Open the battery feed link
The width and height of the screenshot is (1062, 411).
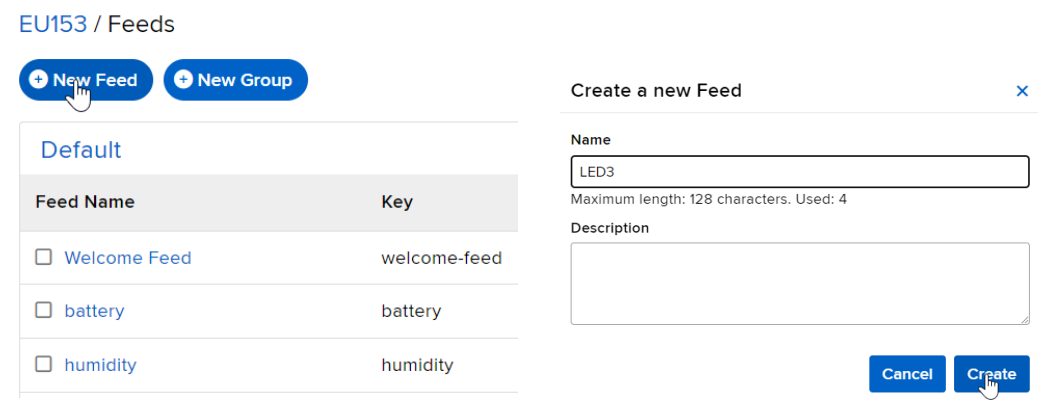94,311
